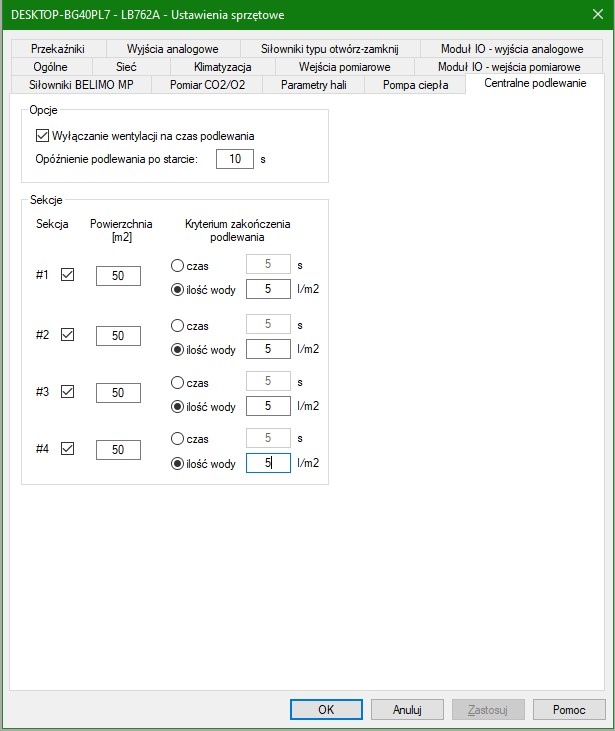Select ilość wody radio for section #3
Screen dimensions: 615x731
(x=177, y=407)
